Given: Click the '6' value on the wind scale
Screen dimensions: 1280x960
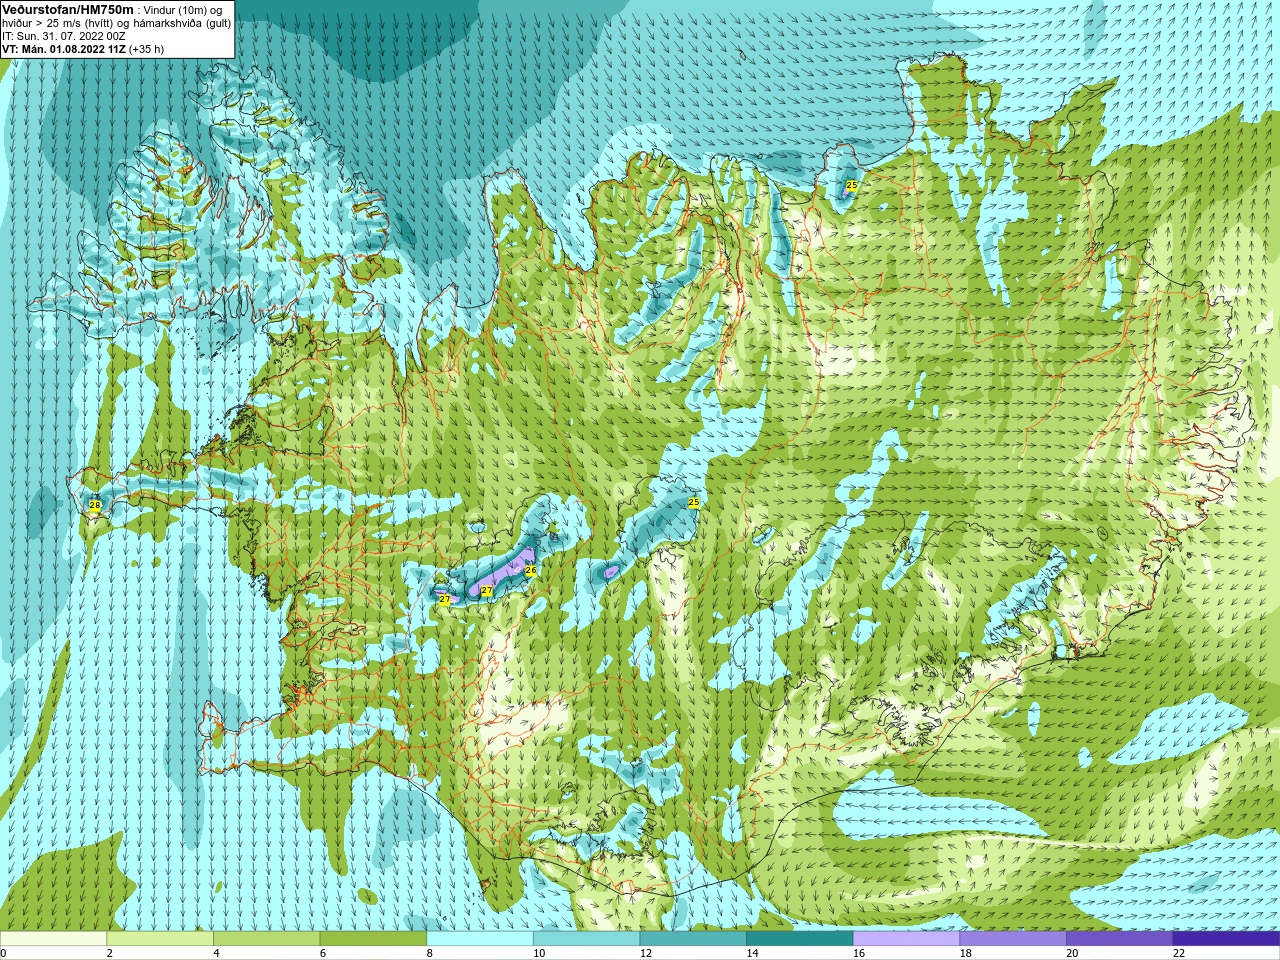Looking at the screenshot, I should [x=323, y=953].
